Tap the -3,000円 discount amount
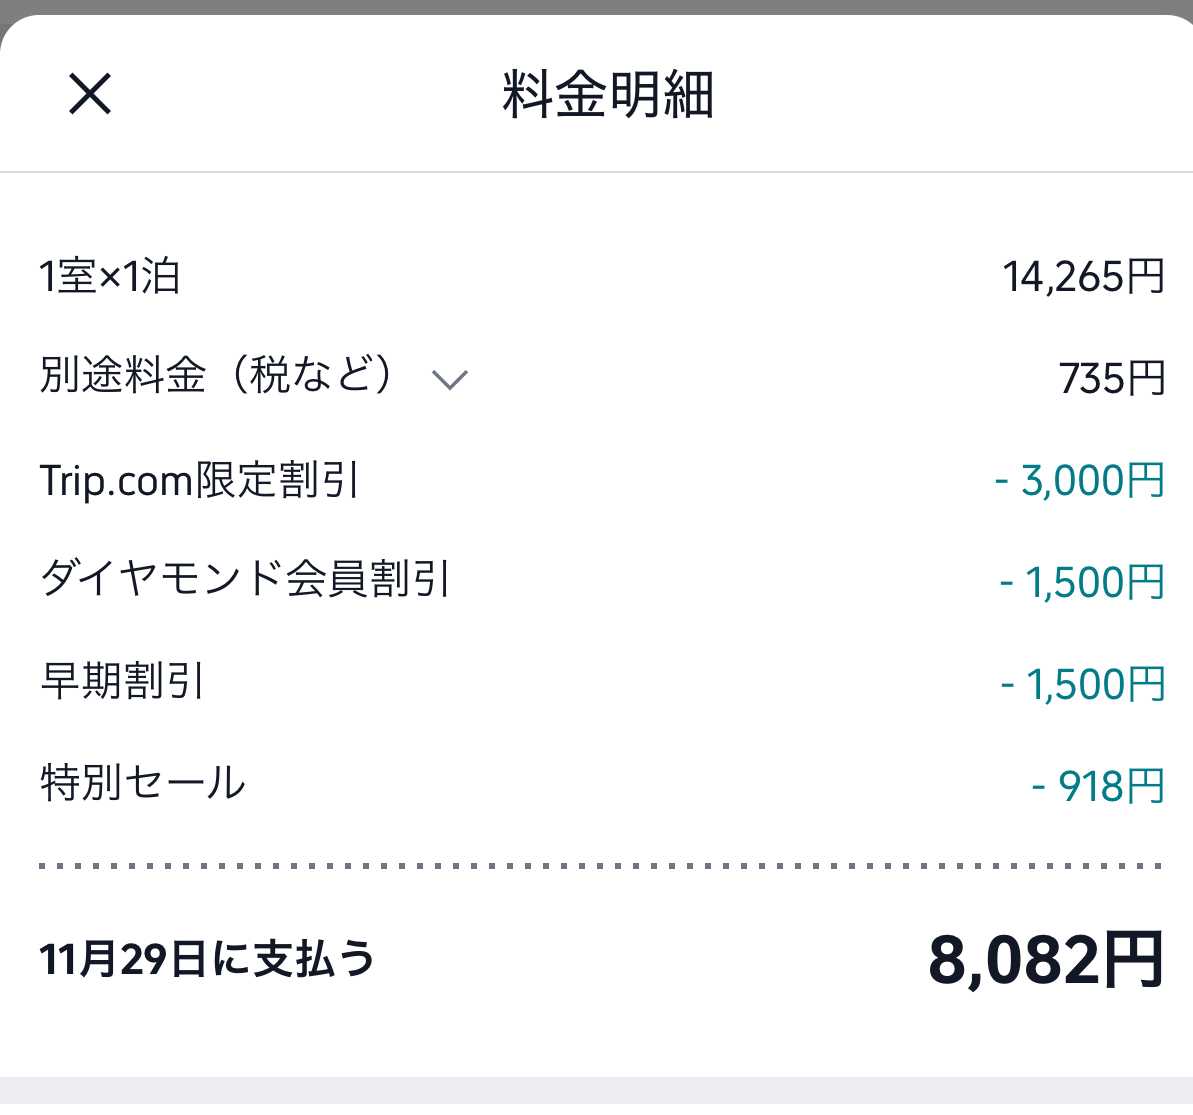The height and width of the screenshot is (1115, 1193). (1079, 481)
